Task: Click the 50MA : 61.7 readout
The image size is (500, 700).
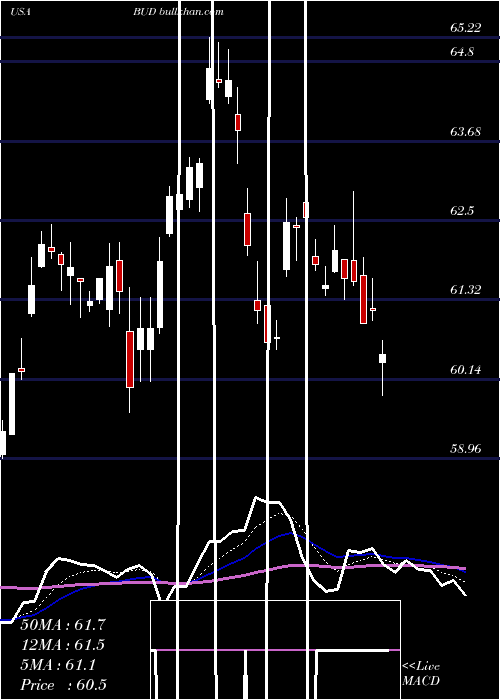Action: pos(62,625)
